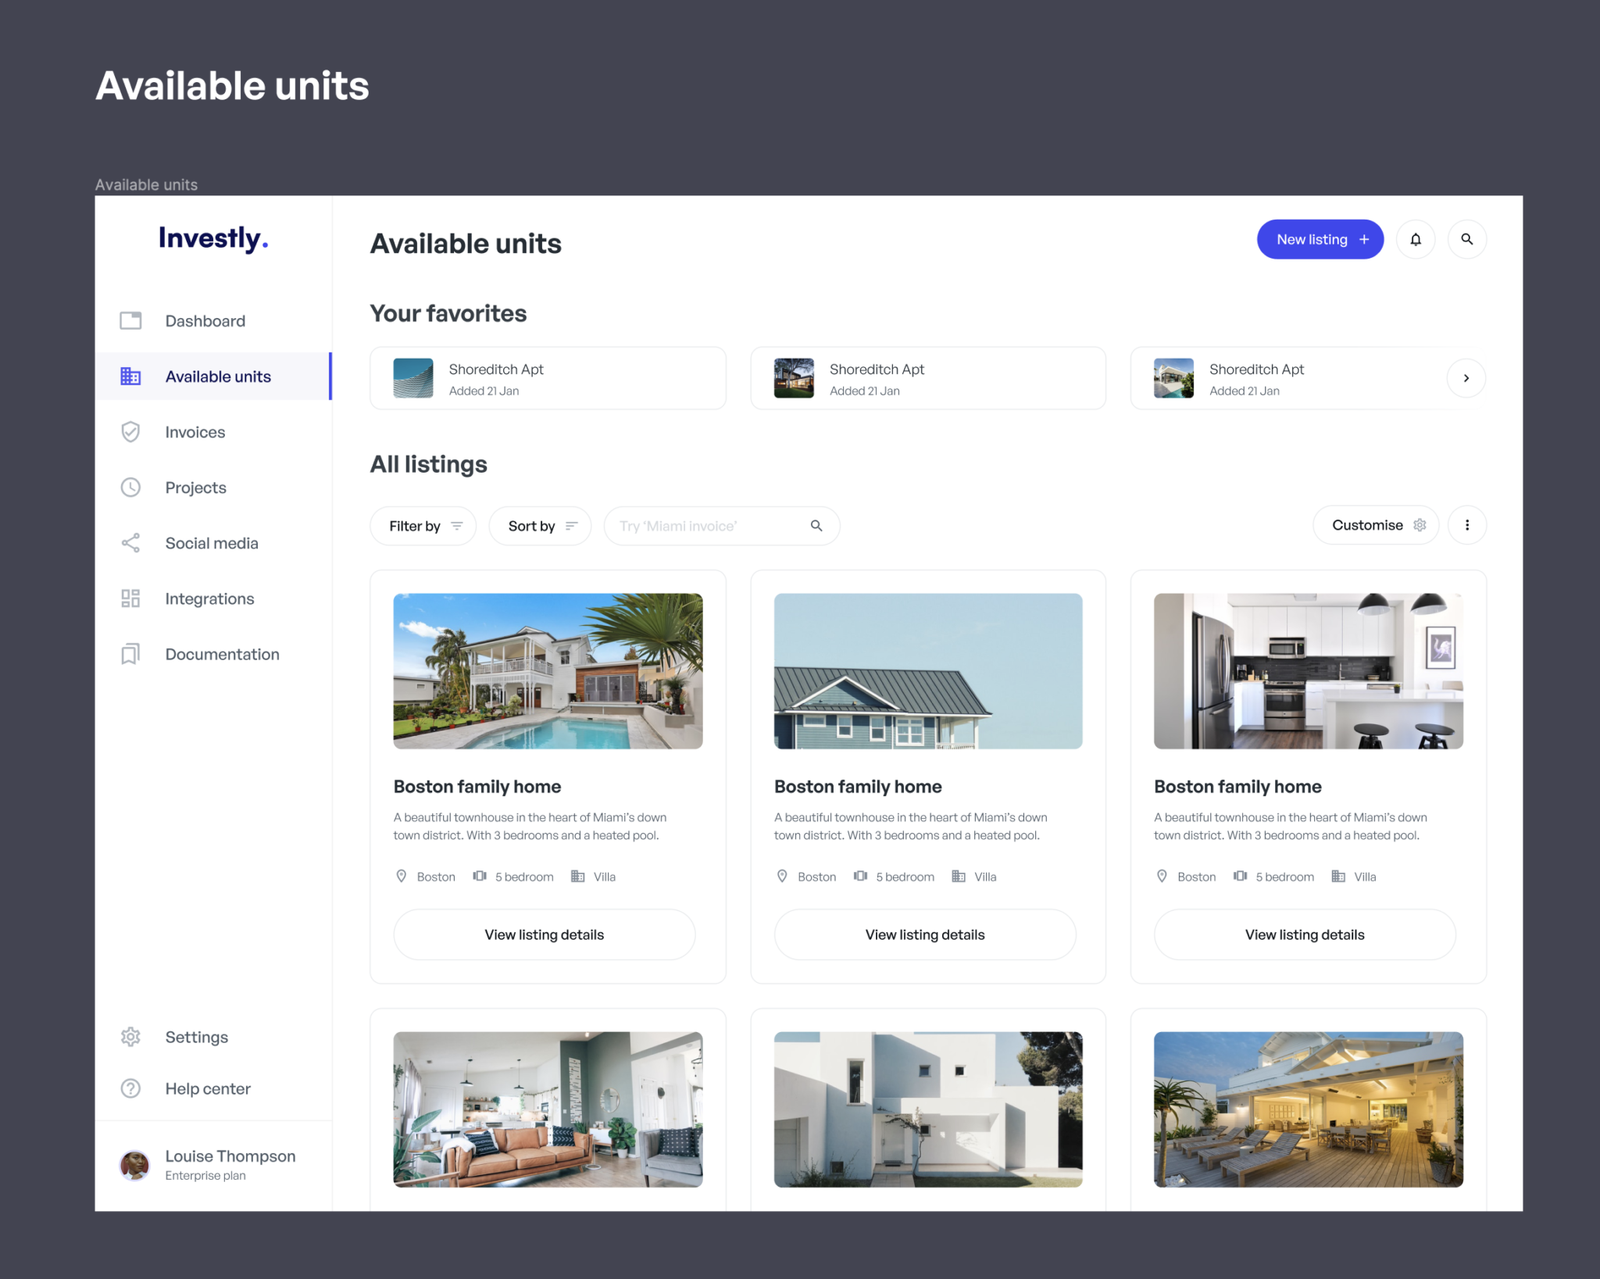This screenshot has height=1279, width=1600.
Task: Open the Social media menu item
Action: [213, 543]
